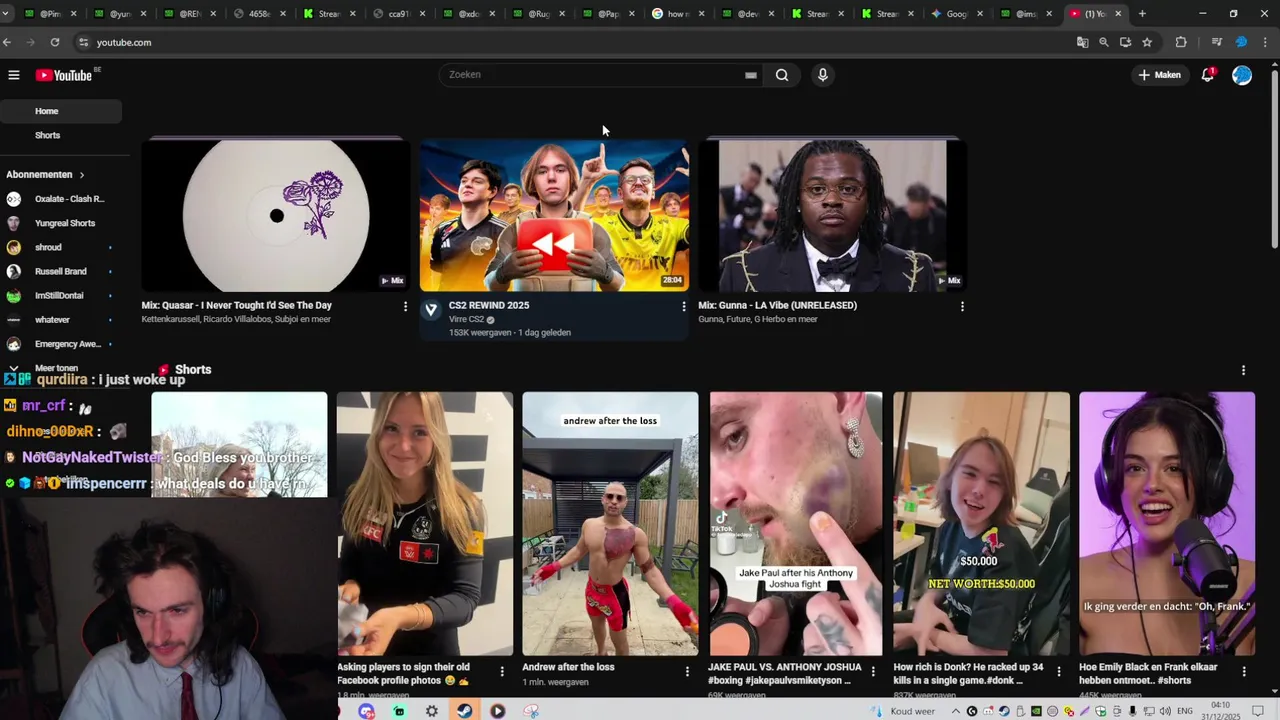Show hidden system tray icons

click(956, 711)
